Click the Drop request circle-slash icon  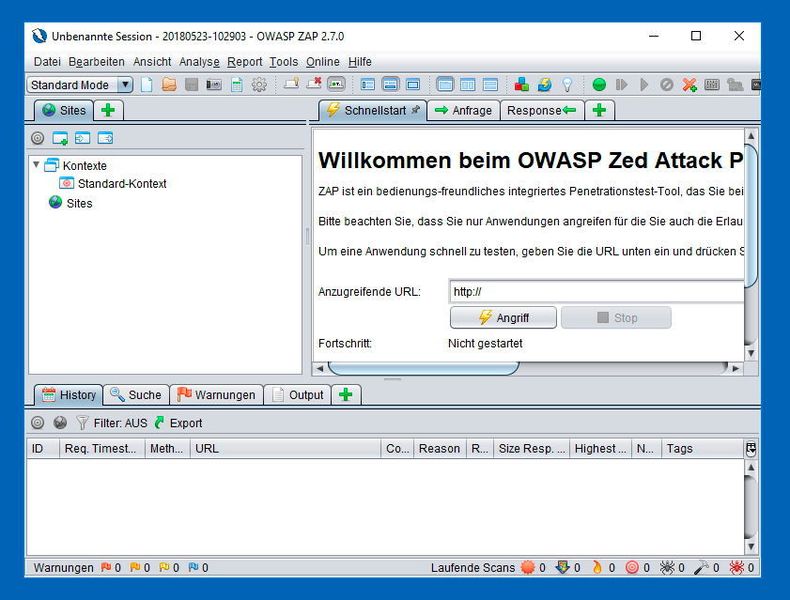(667, 85)
